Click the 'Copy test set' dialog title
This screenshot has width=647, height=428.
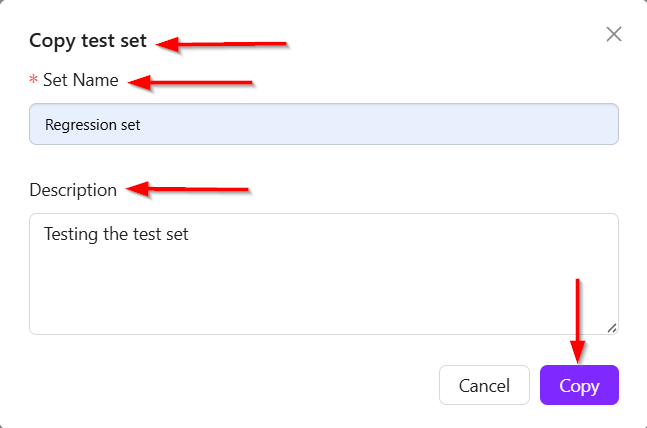(88, 41)
